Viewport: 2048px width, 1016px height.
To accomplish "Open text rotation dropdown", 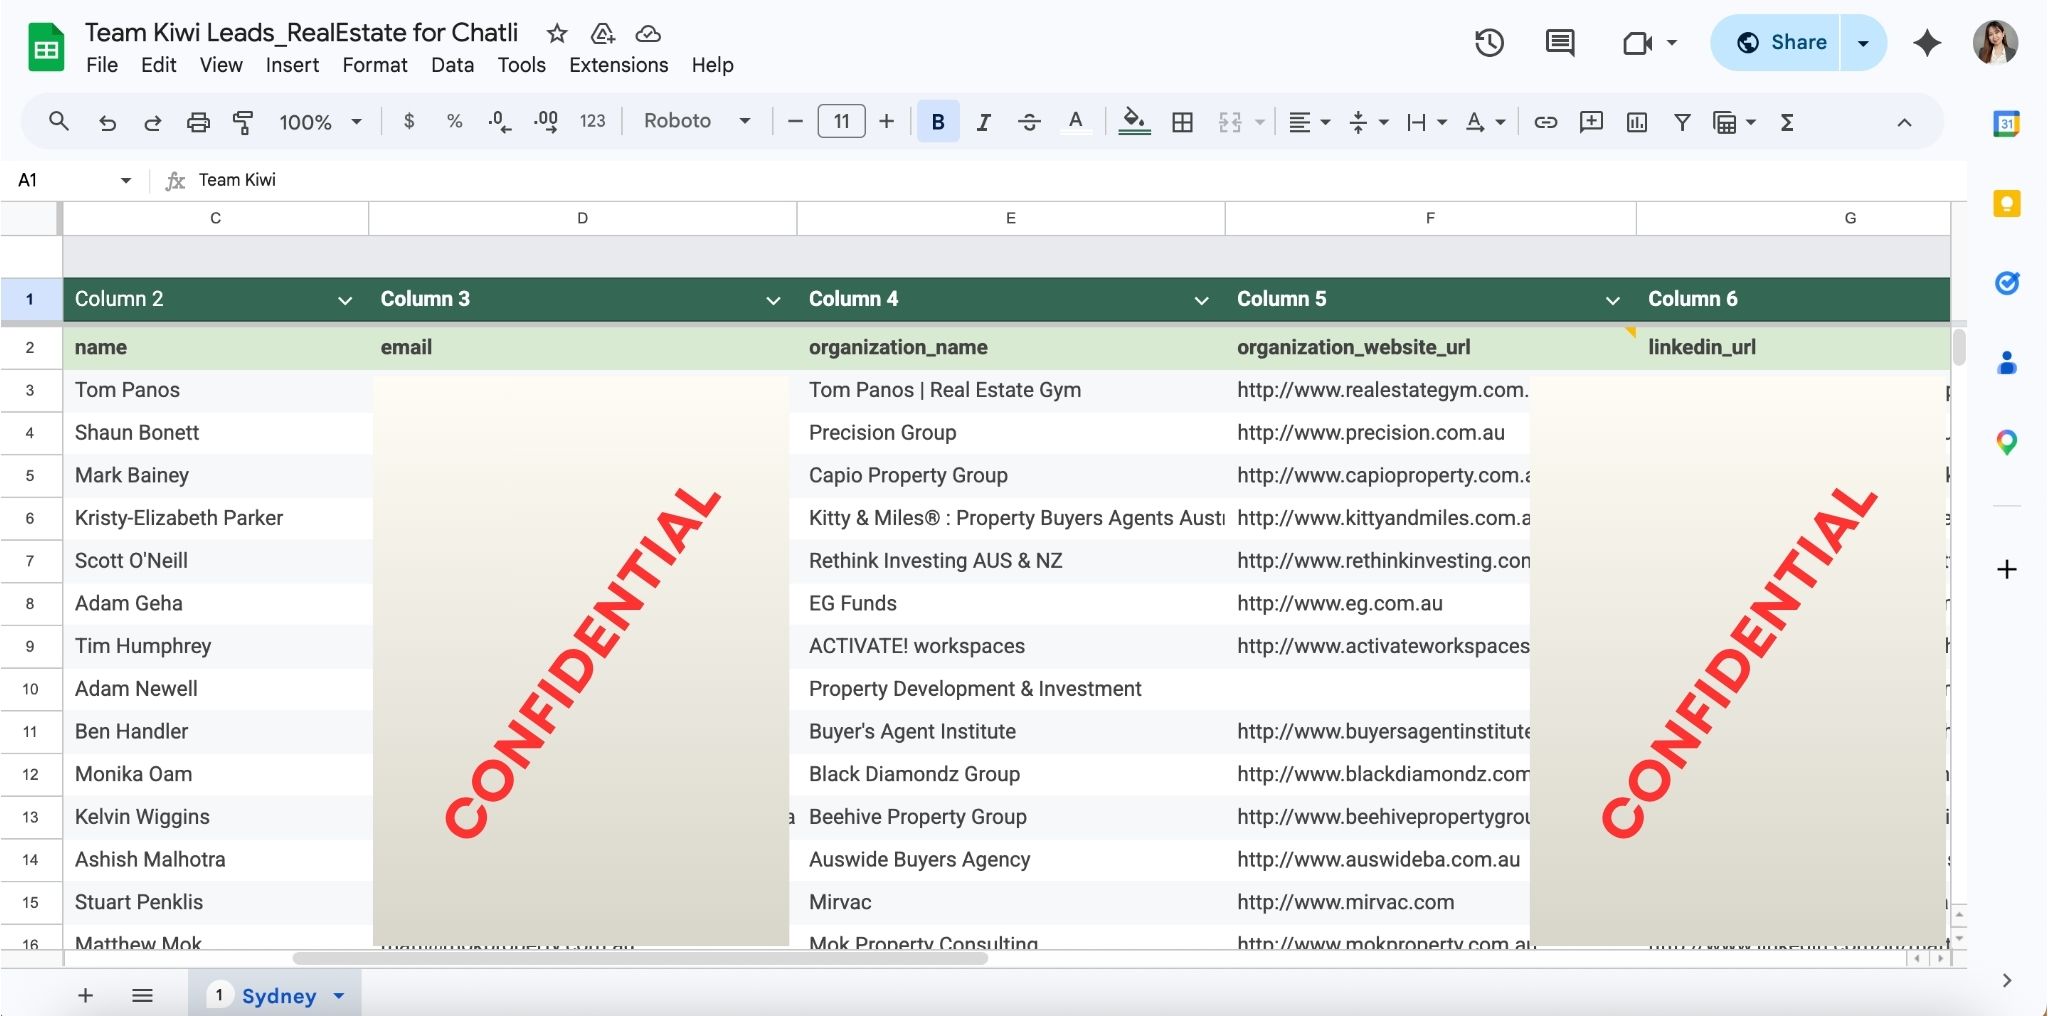I will pos(1485,122).
